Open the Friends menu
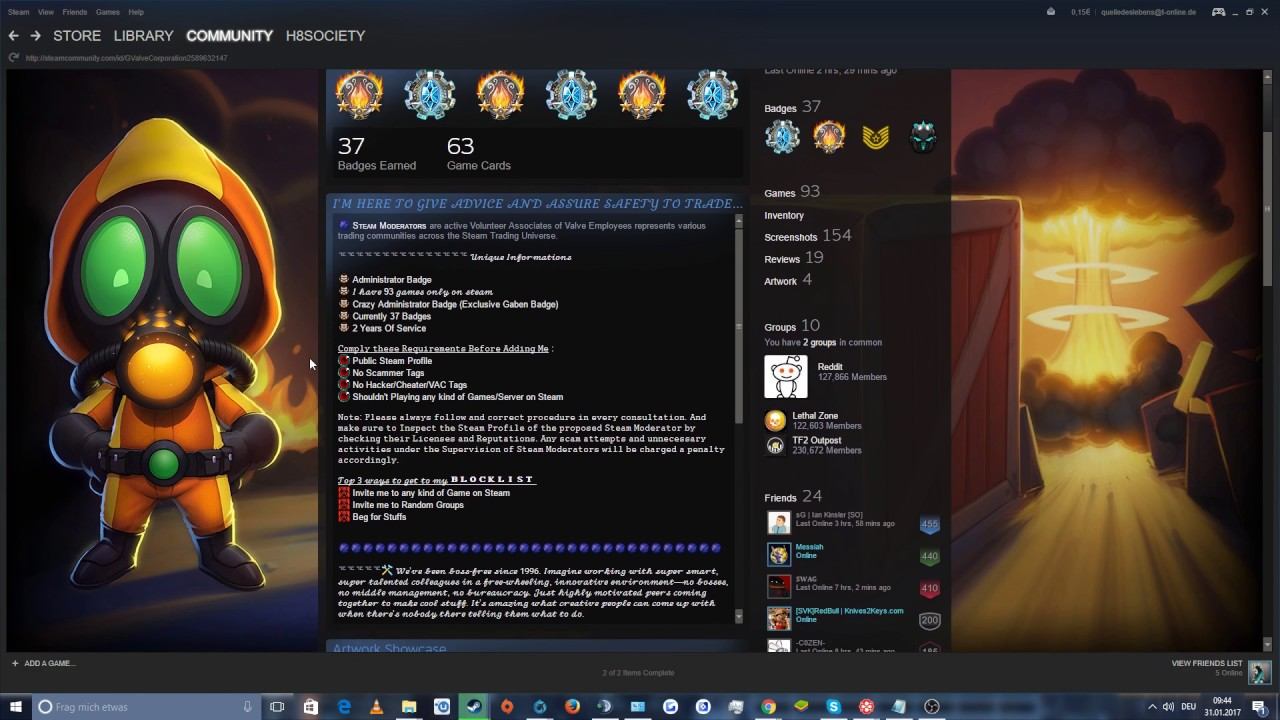1280x720 pixels. click(x=75, y=12)
